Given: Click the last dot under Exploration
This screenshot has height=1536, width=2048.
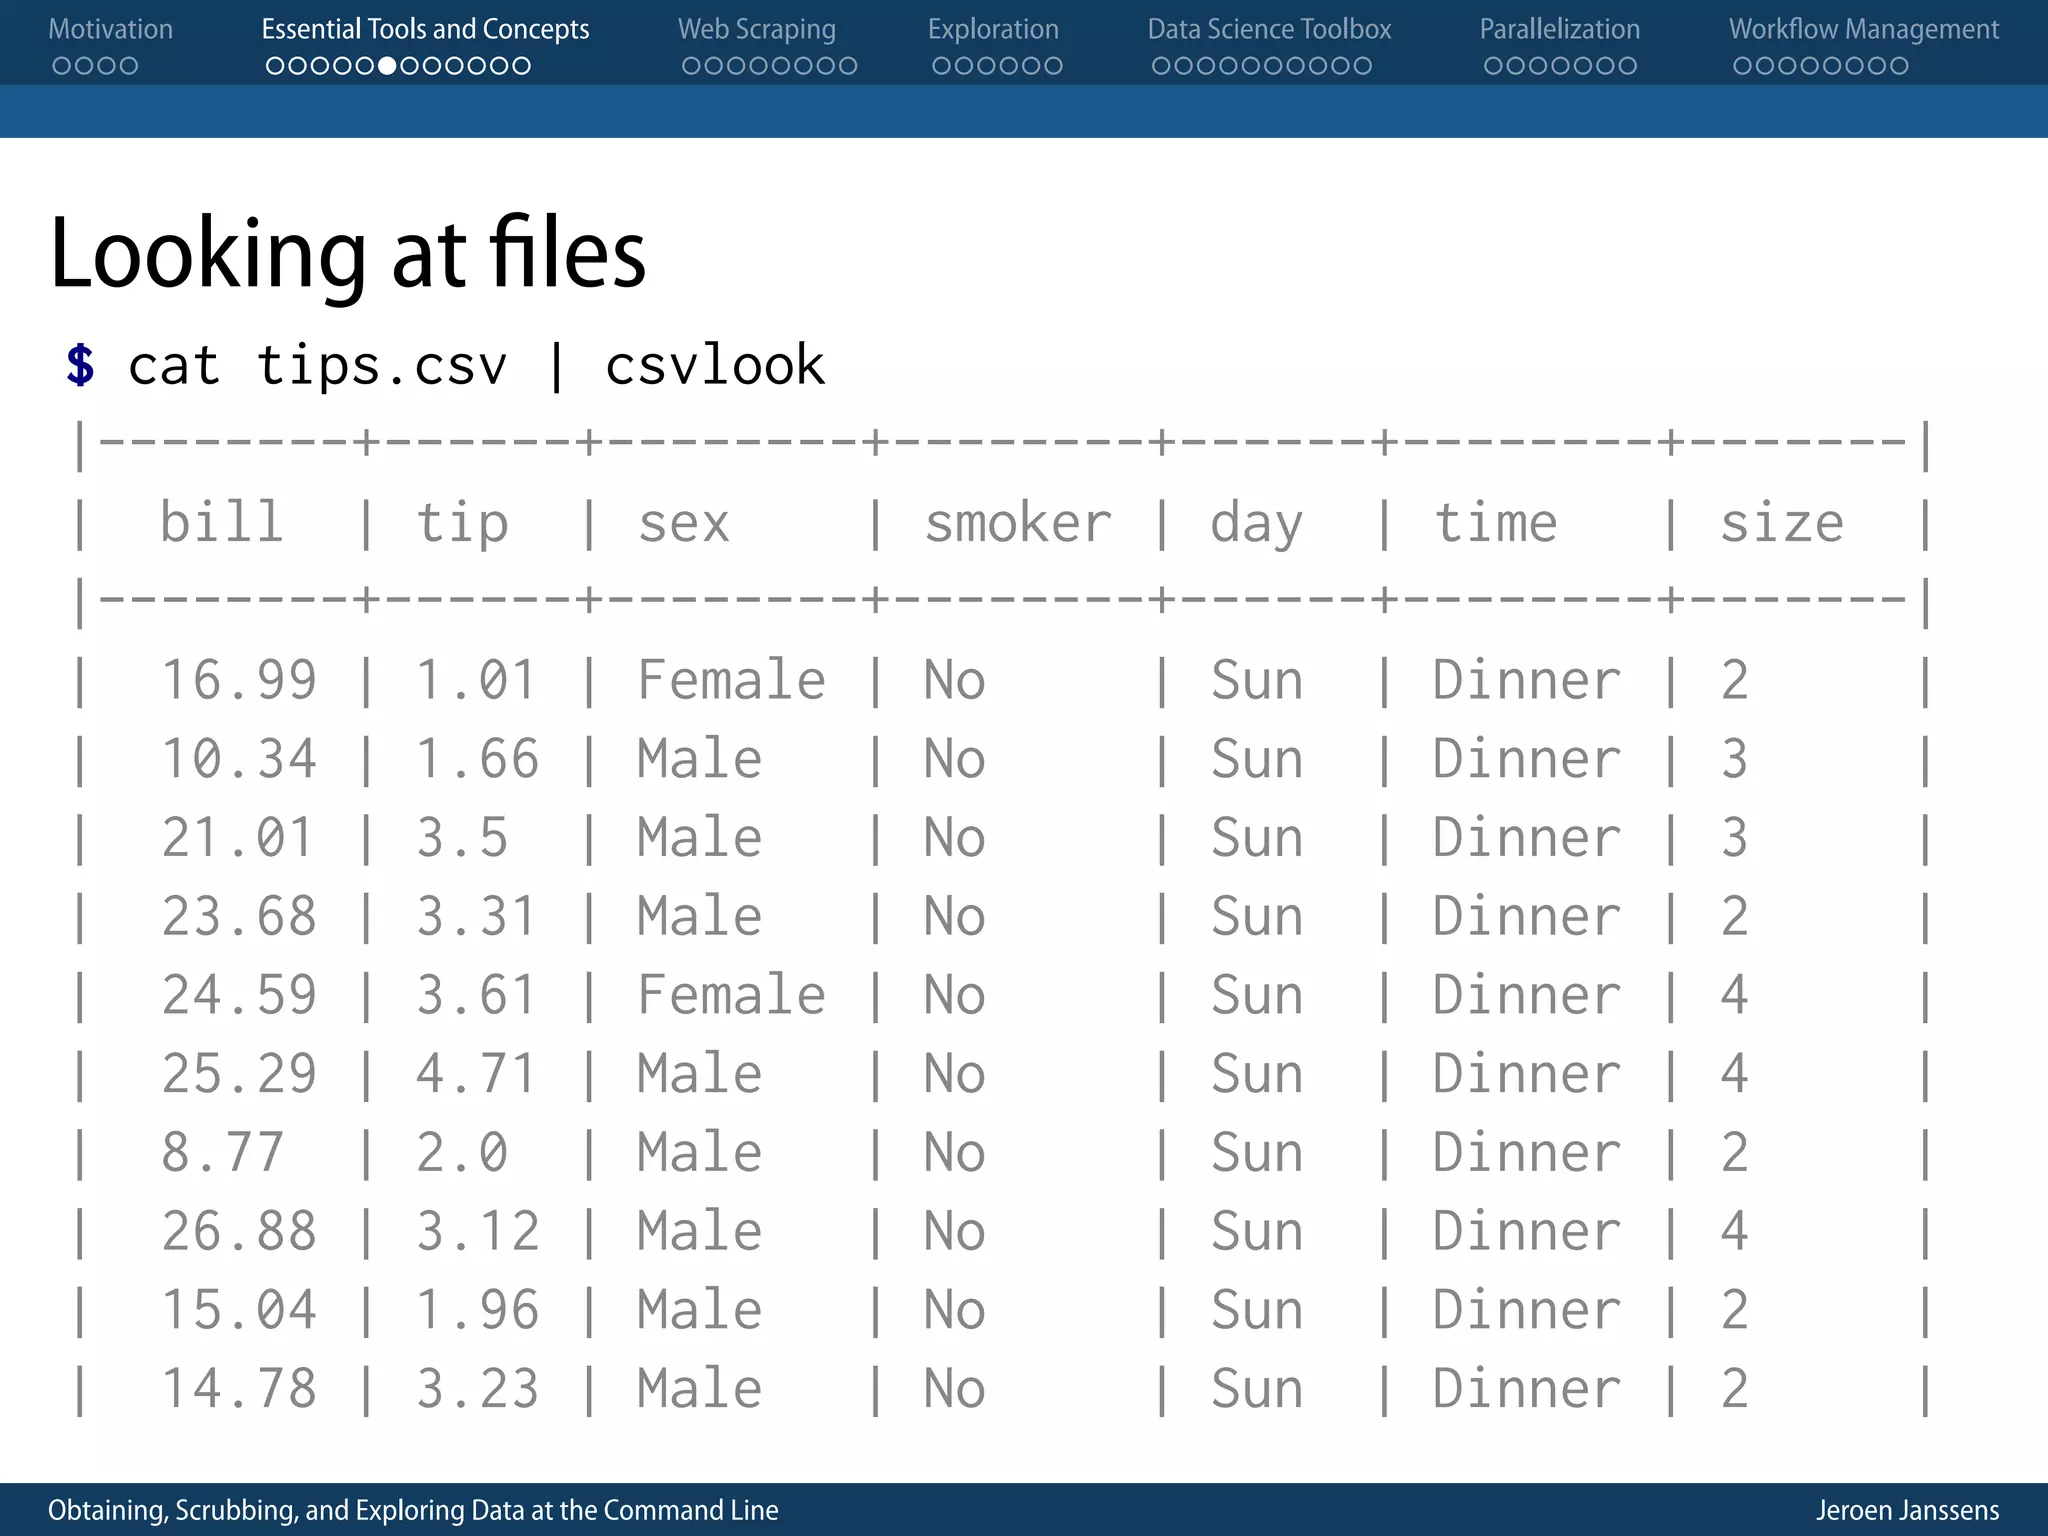Looking at the screenshot, I should [x=1052, y=66].
